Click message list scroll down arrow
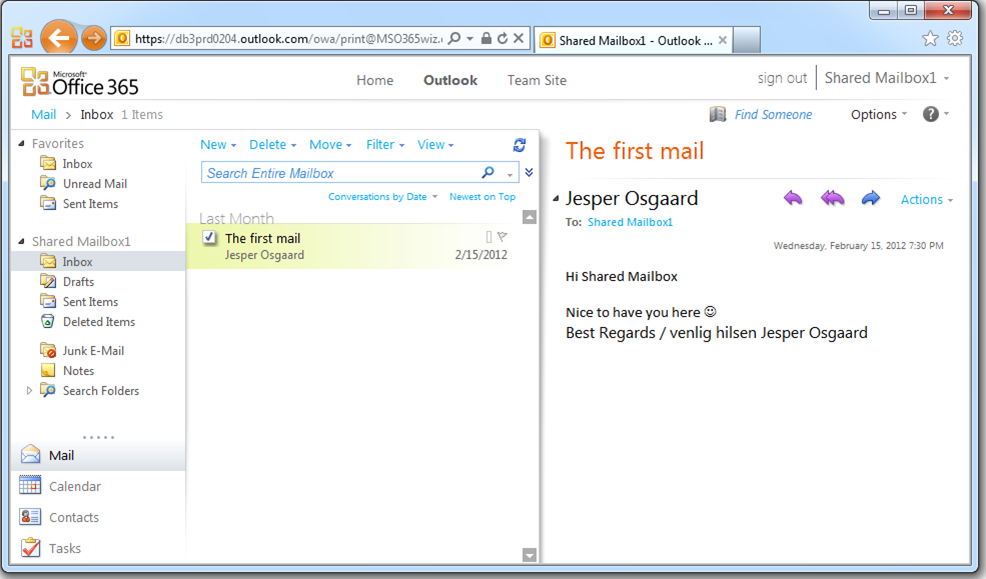 [x=529, y=555]
